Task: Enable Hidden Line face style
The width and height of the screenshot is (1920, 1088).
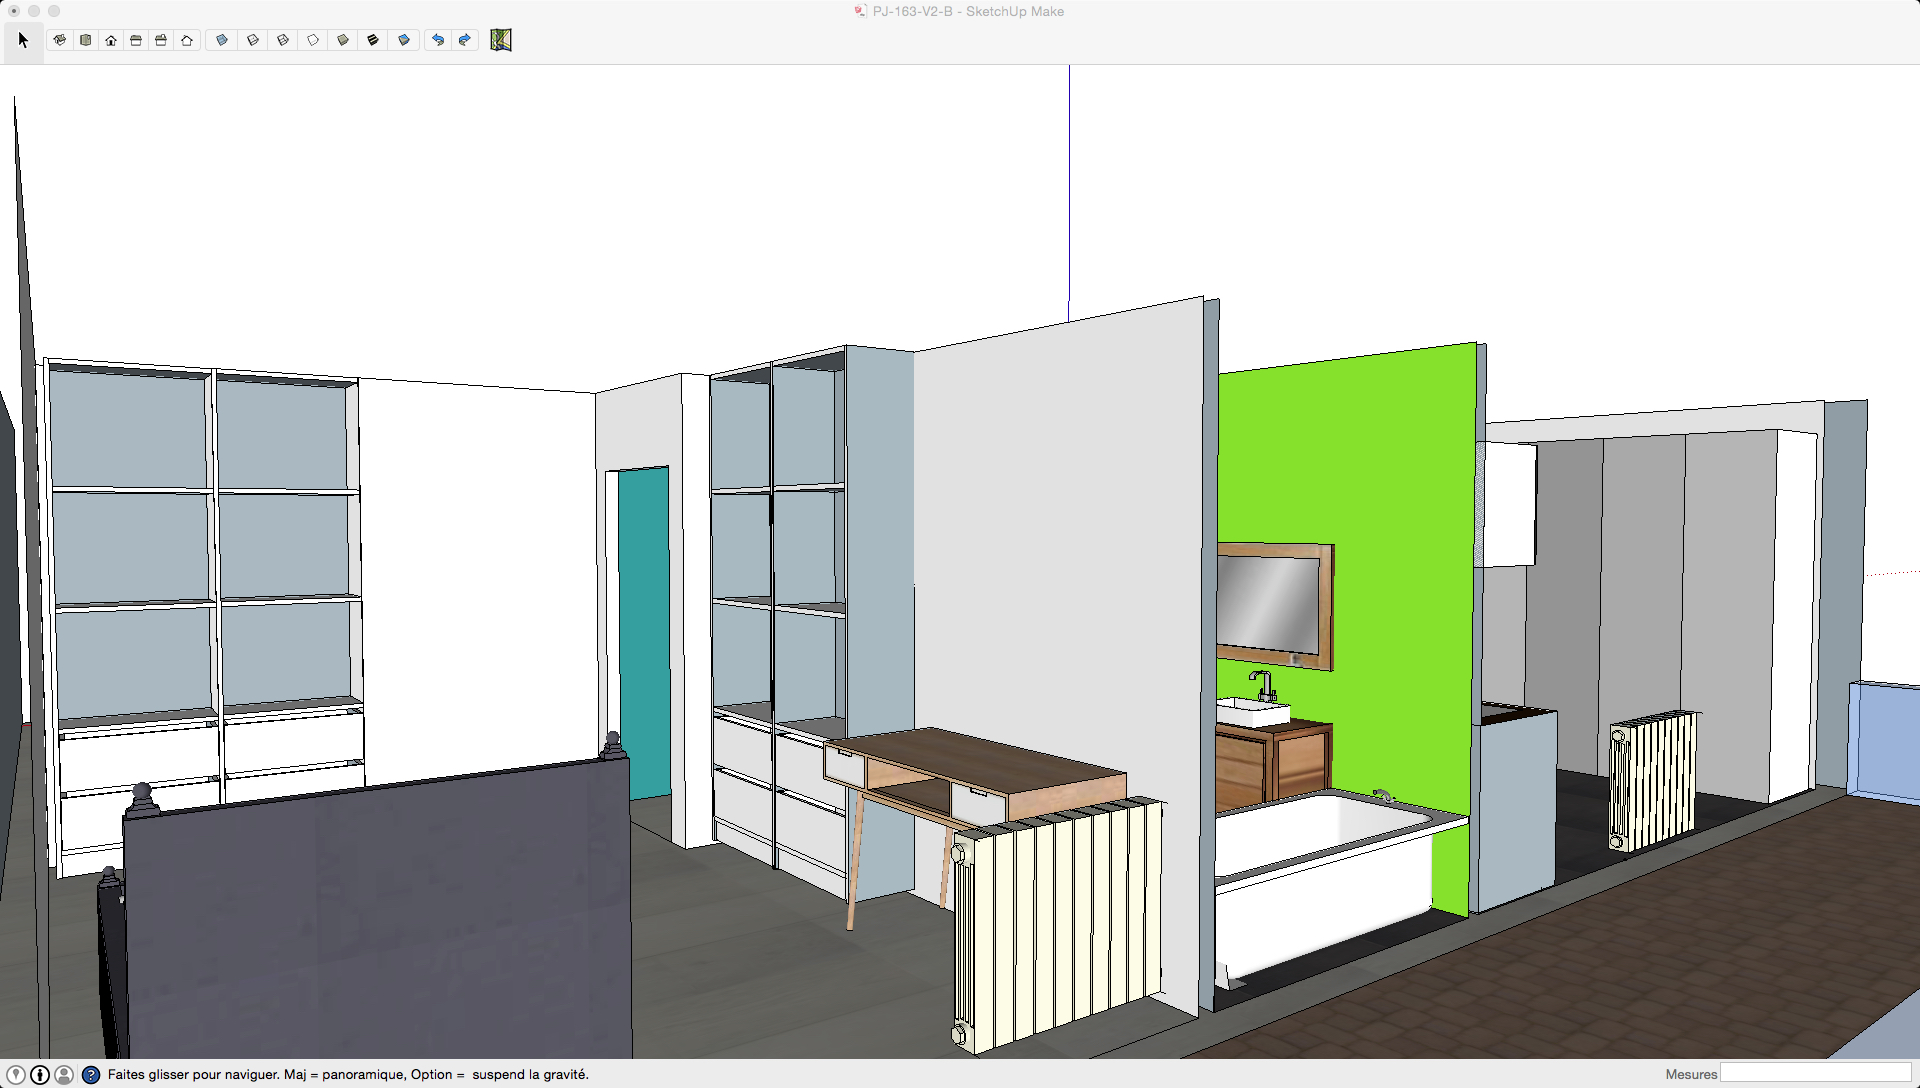Action: point(313,40)
